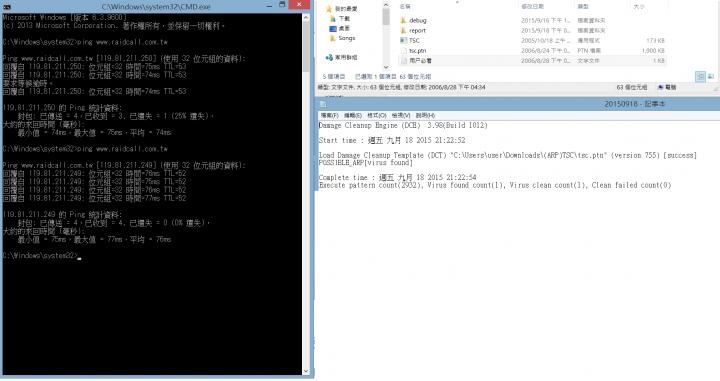This screenshot has height=381, width=720.
Task: Sort files by date modified (修改日期) column
Action: click(532, 6)
